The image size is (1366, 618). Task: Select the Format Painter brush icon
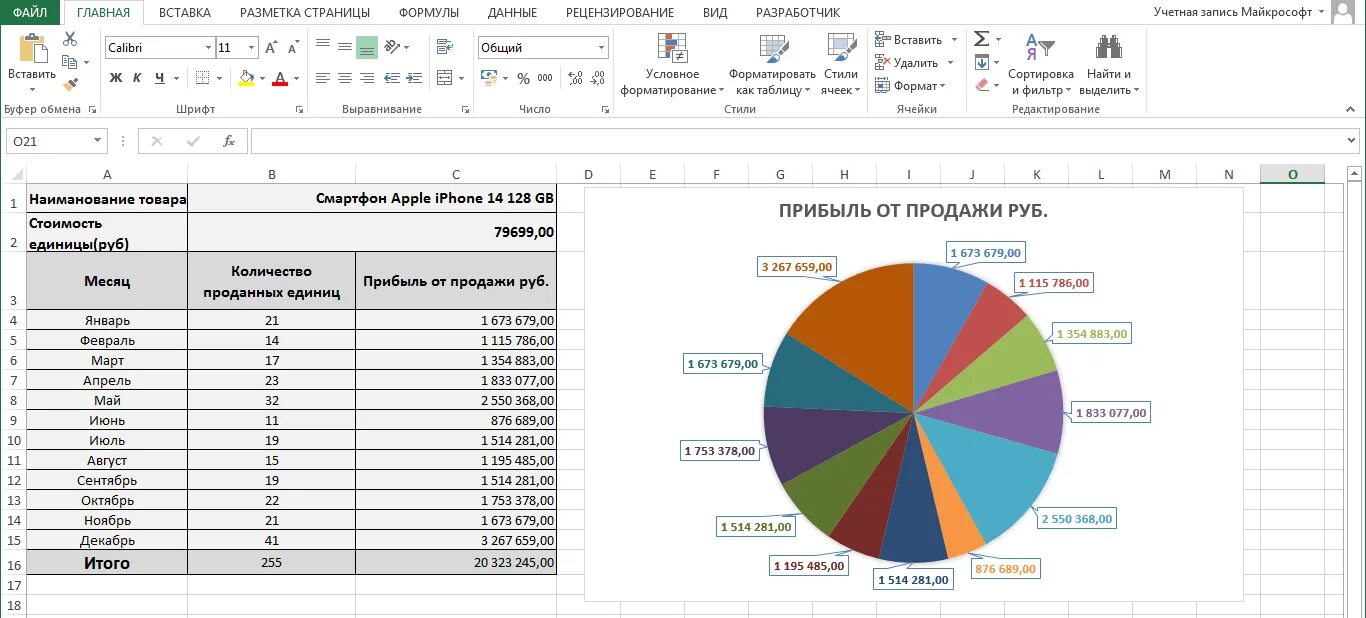tap(70, 85)
